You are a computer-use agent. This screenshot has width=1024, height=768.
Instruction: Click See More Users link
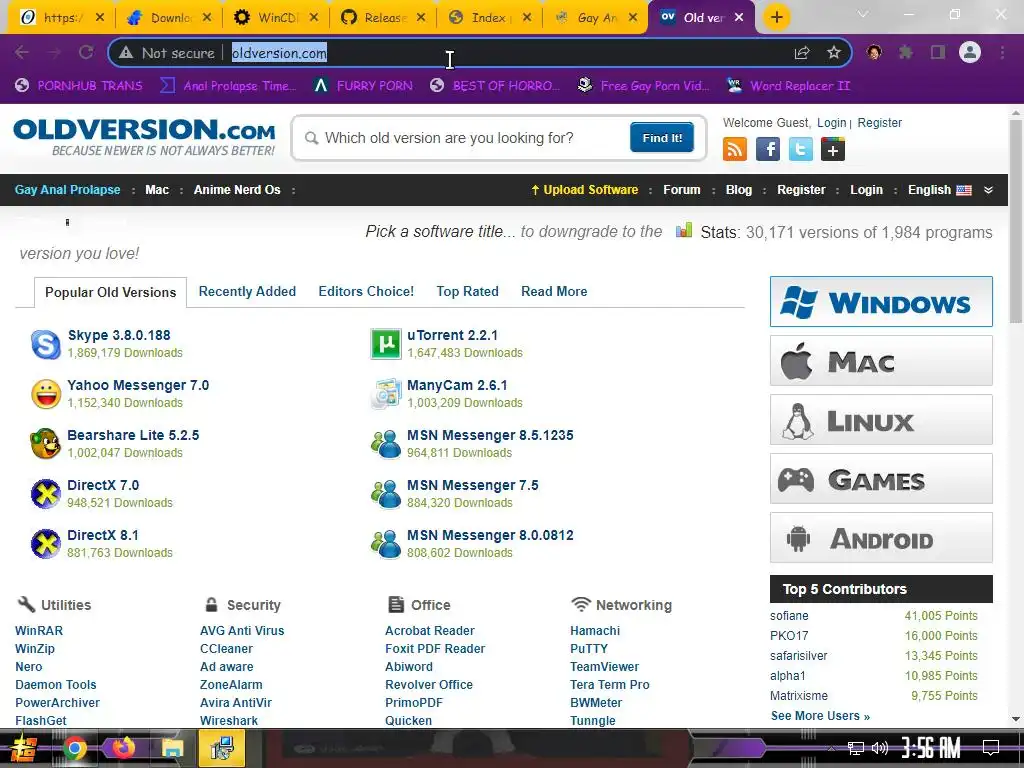tap(820, 716)
